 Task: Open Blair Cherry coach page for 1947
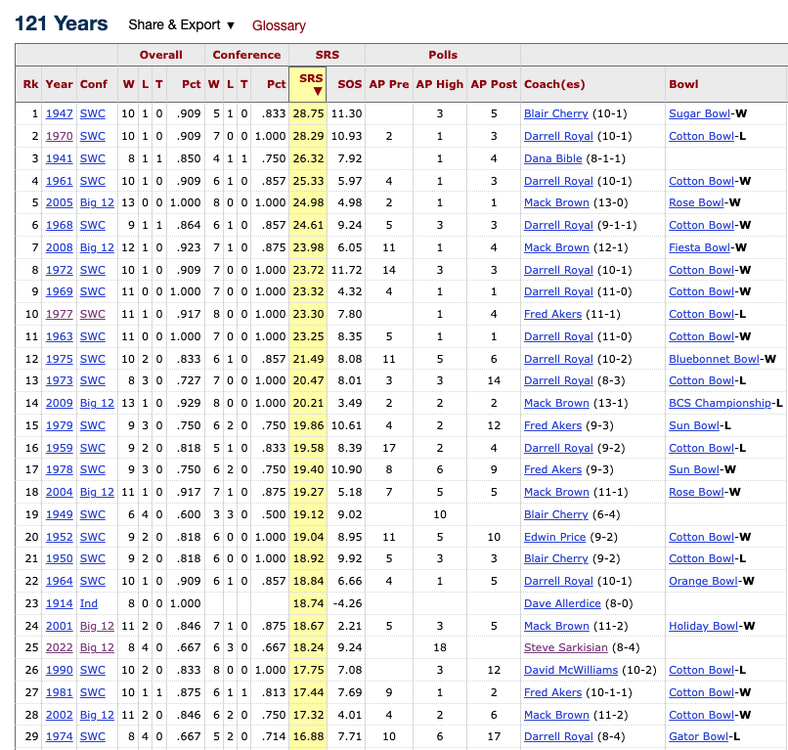coord(556,114)
